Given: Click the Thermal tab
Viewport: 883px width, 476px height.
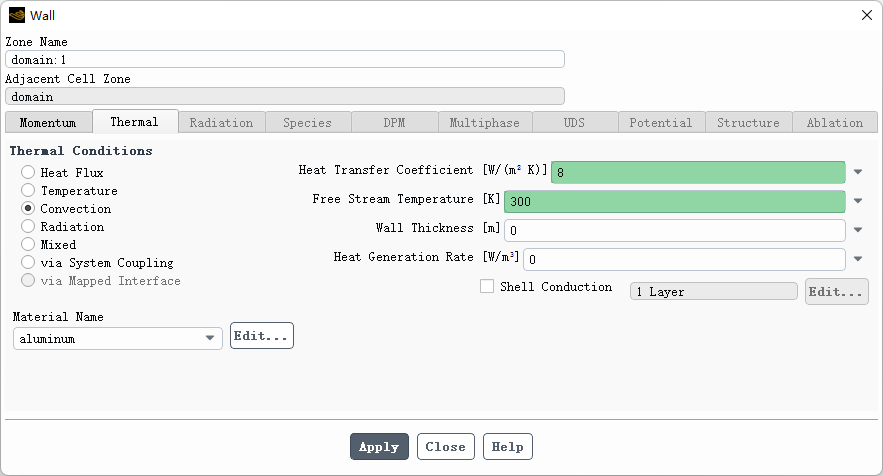Looking at the screenshot, I should click(x=135, y=122).
